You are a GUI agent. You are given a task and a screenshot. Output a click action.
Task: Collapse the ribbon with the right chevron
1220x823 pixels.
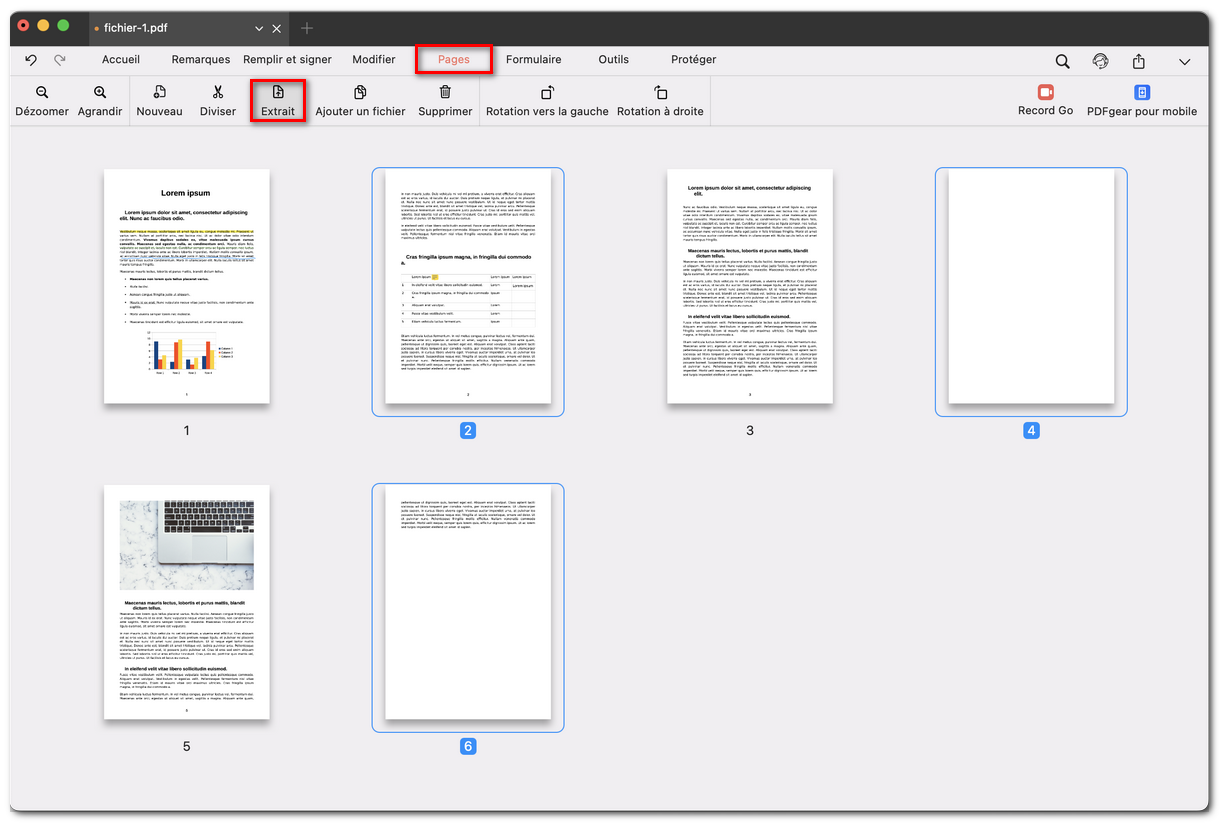[1185, 61]
